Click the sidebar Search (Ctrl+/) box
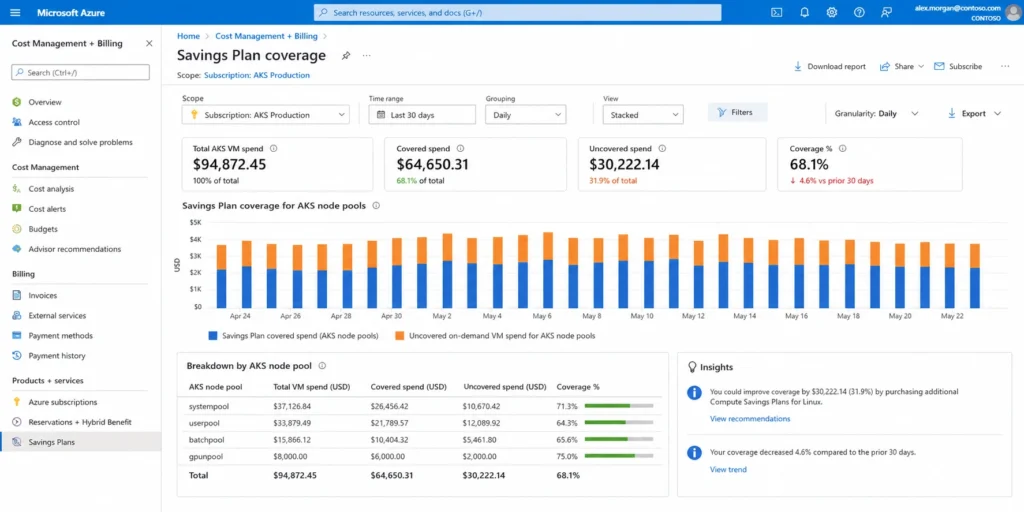 [x=80, y=72]
